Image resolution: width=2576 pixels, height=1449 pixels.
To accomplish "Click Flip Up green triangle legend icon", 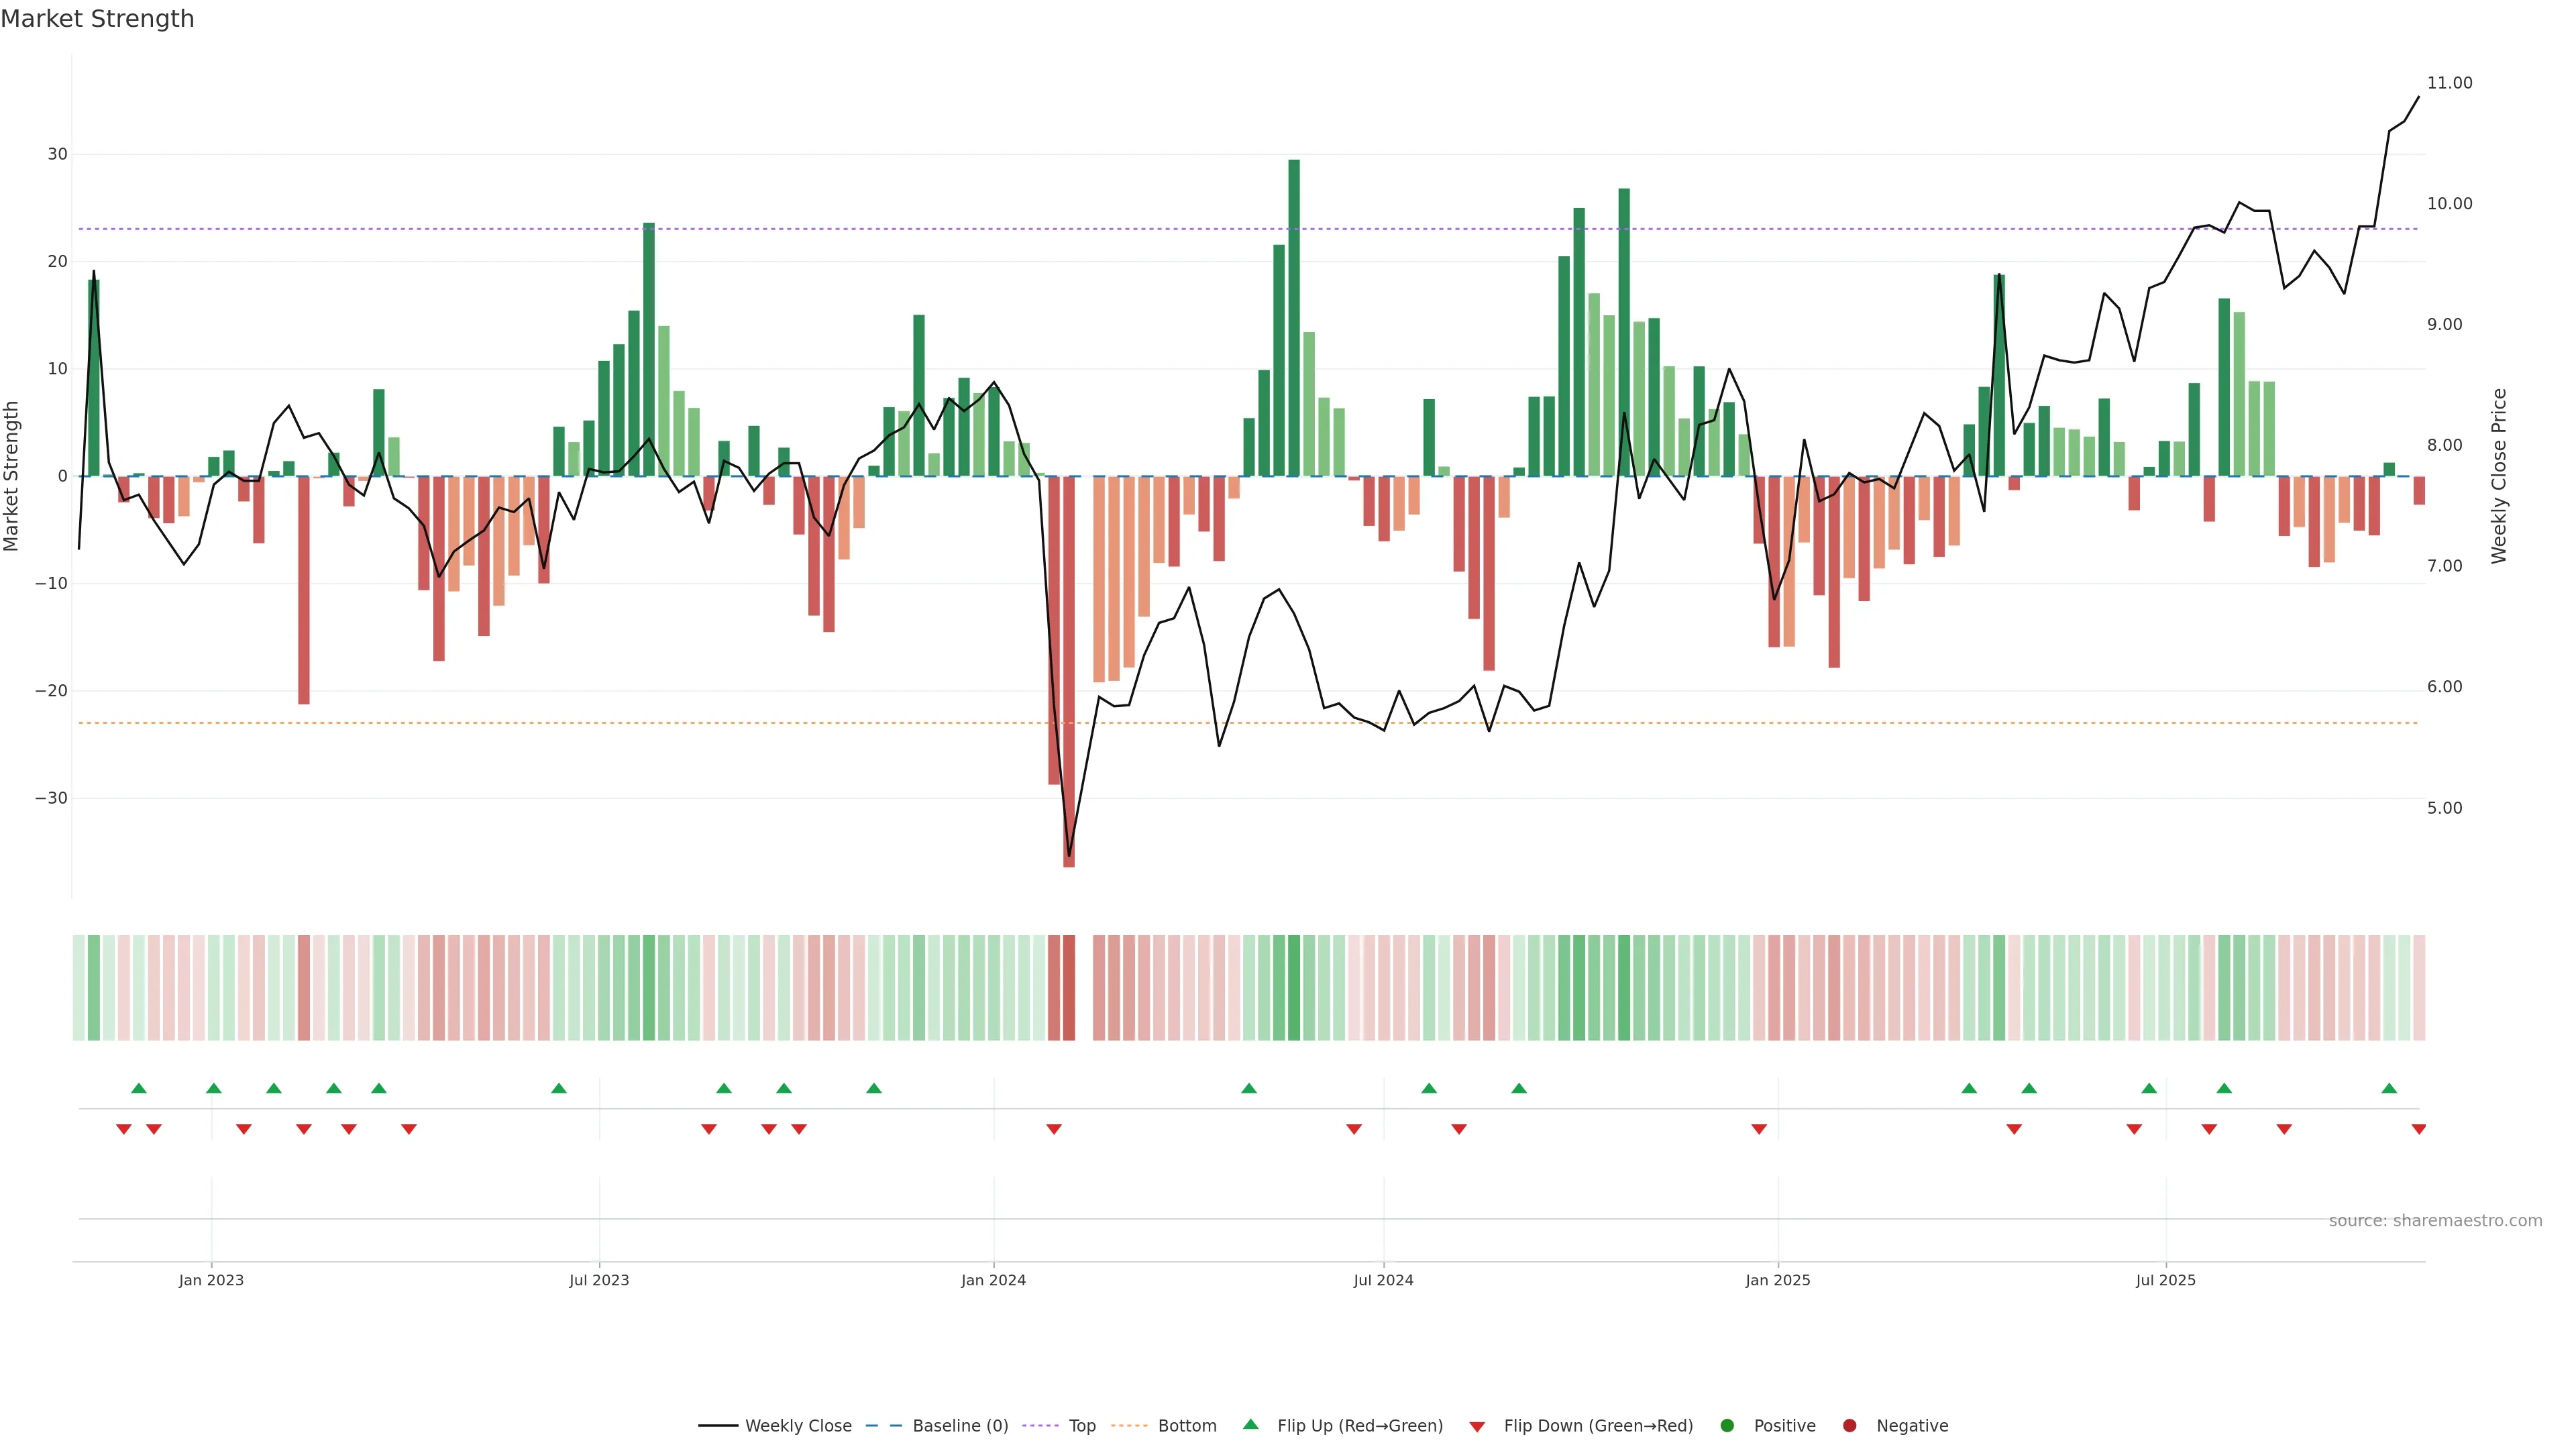I will click(x=1250, y=1425).
